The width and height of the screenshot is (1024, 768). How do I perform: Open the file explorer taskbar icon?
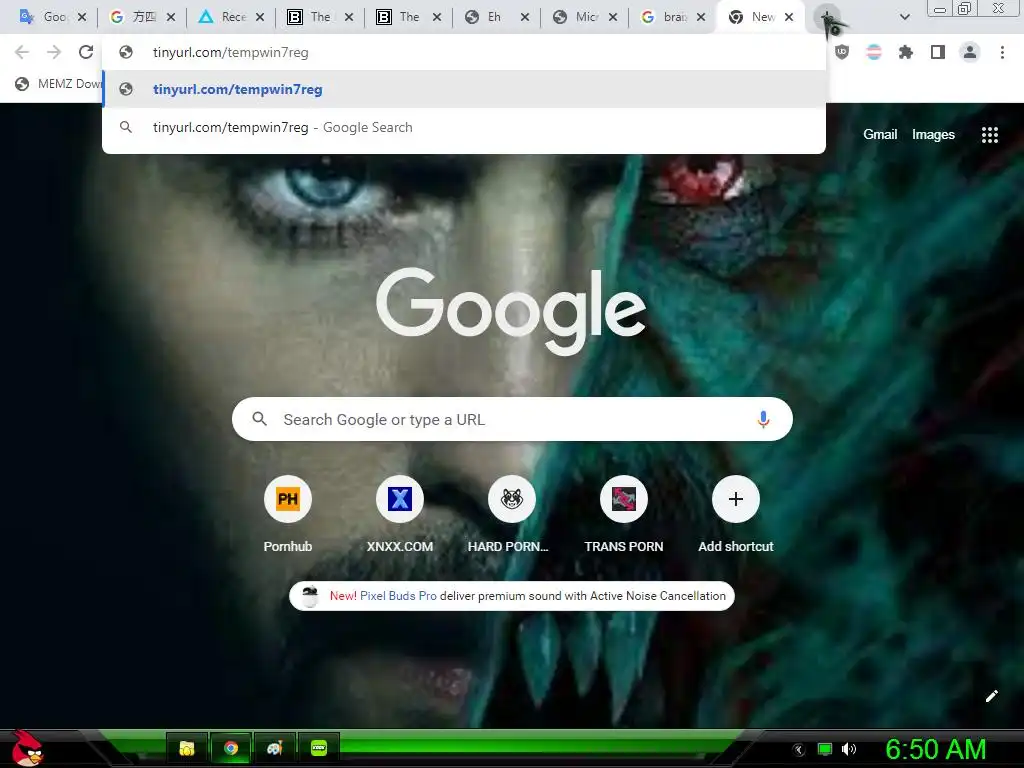pyautogui.click(x=187, y=748)
